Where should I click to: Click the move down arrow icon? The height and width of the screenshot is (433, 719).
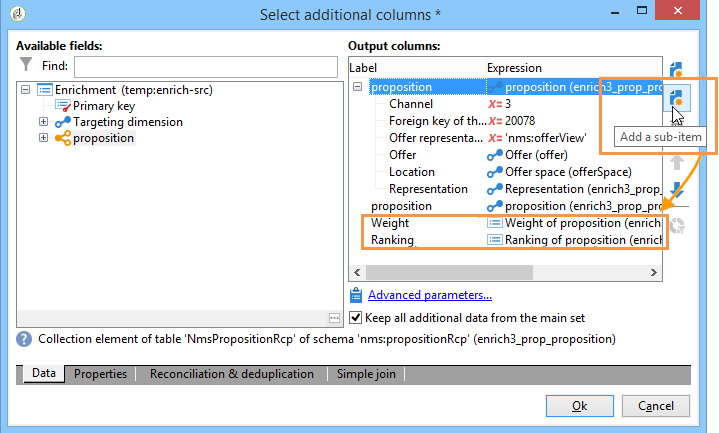[x=677, y=189]
